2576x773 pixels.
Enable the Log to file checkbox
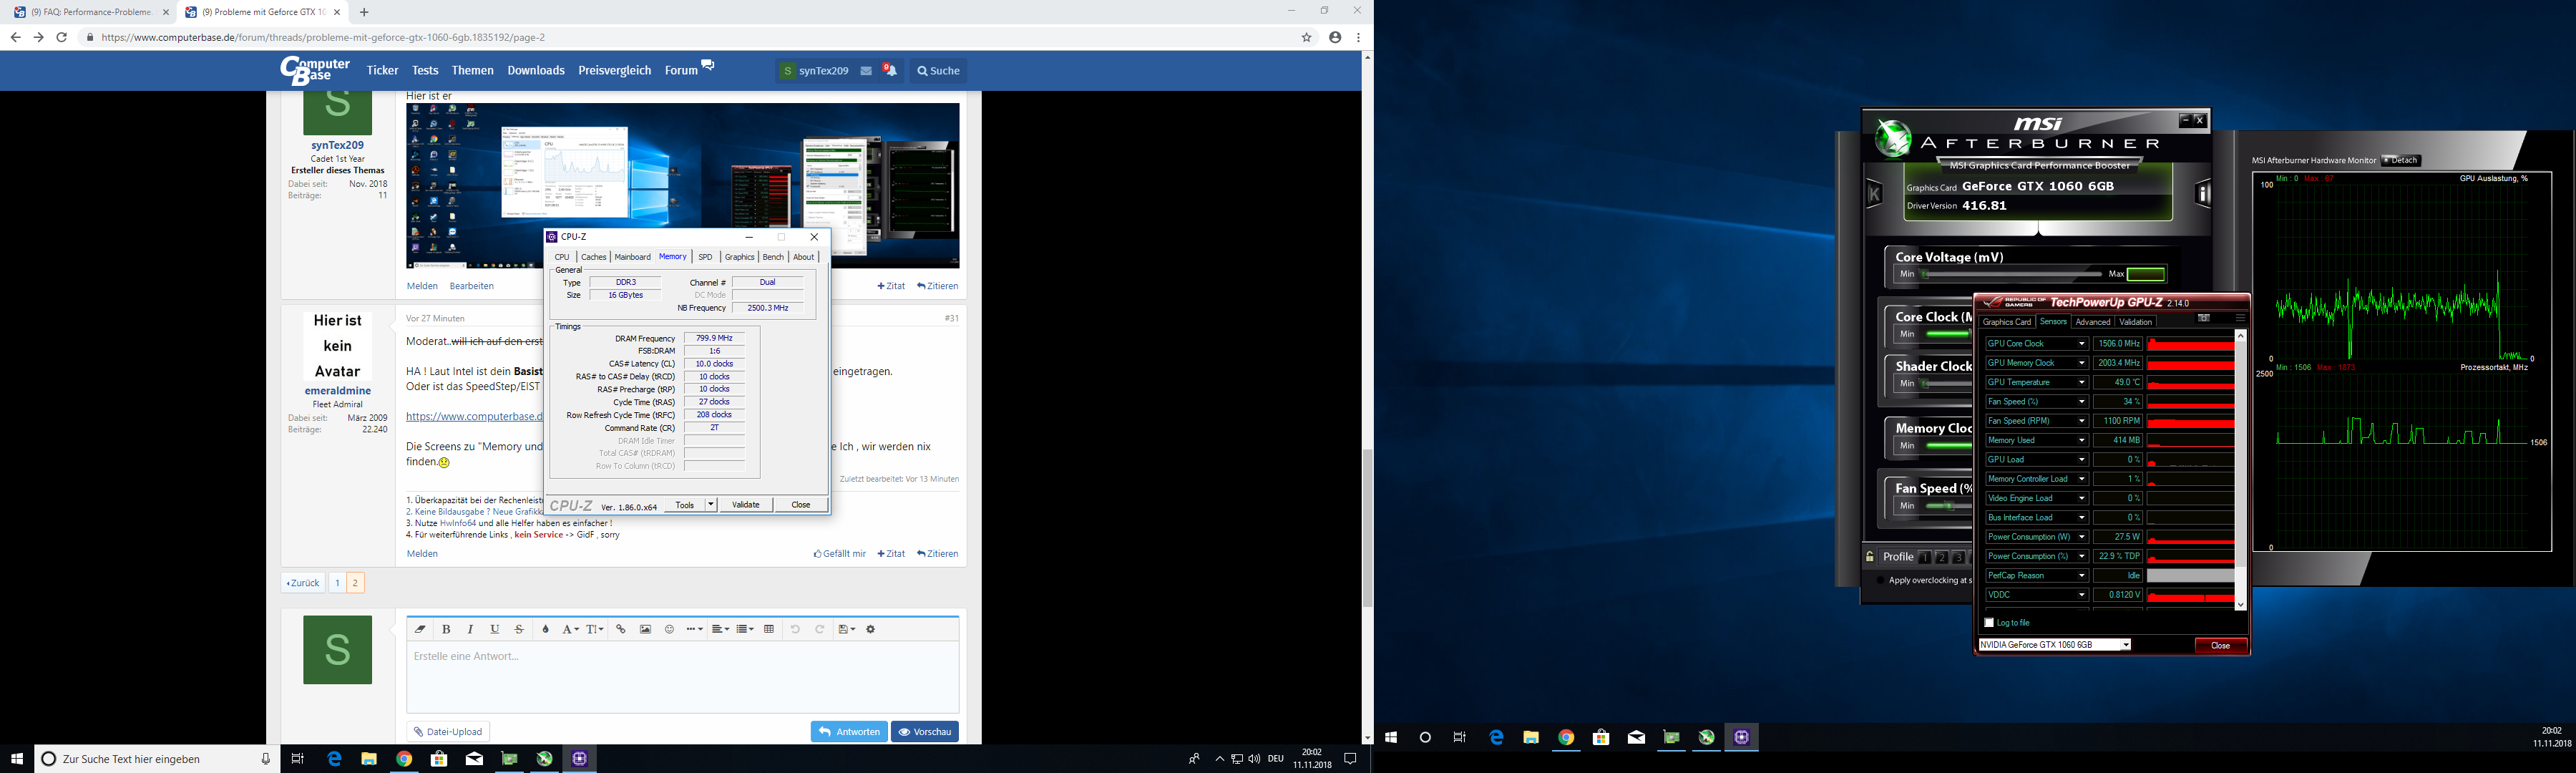pyautogui.click(x=1989, y=623)
